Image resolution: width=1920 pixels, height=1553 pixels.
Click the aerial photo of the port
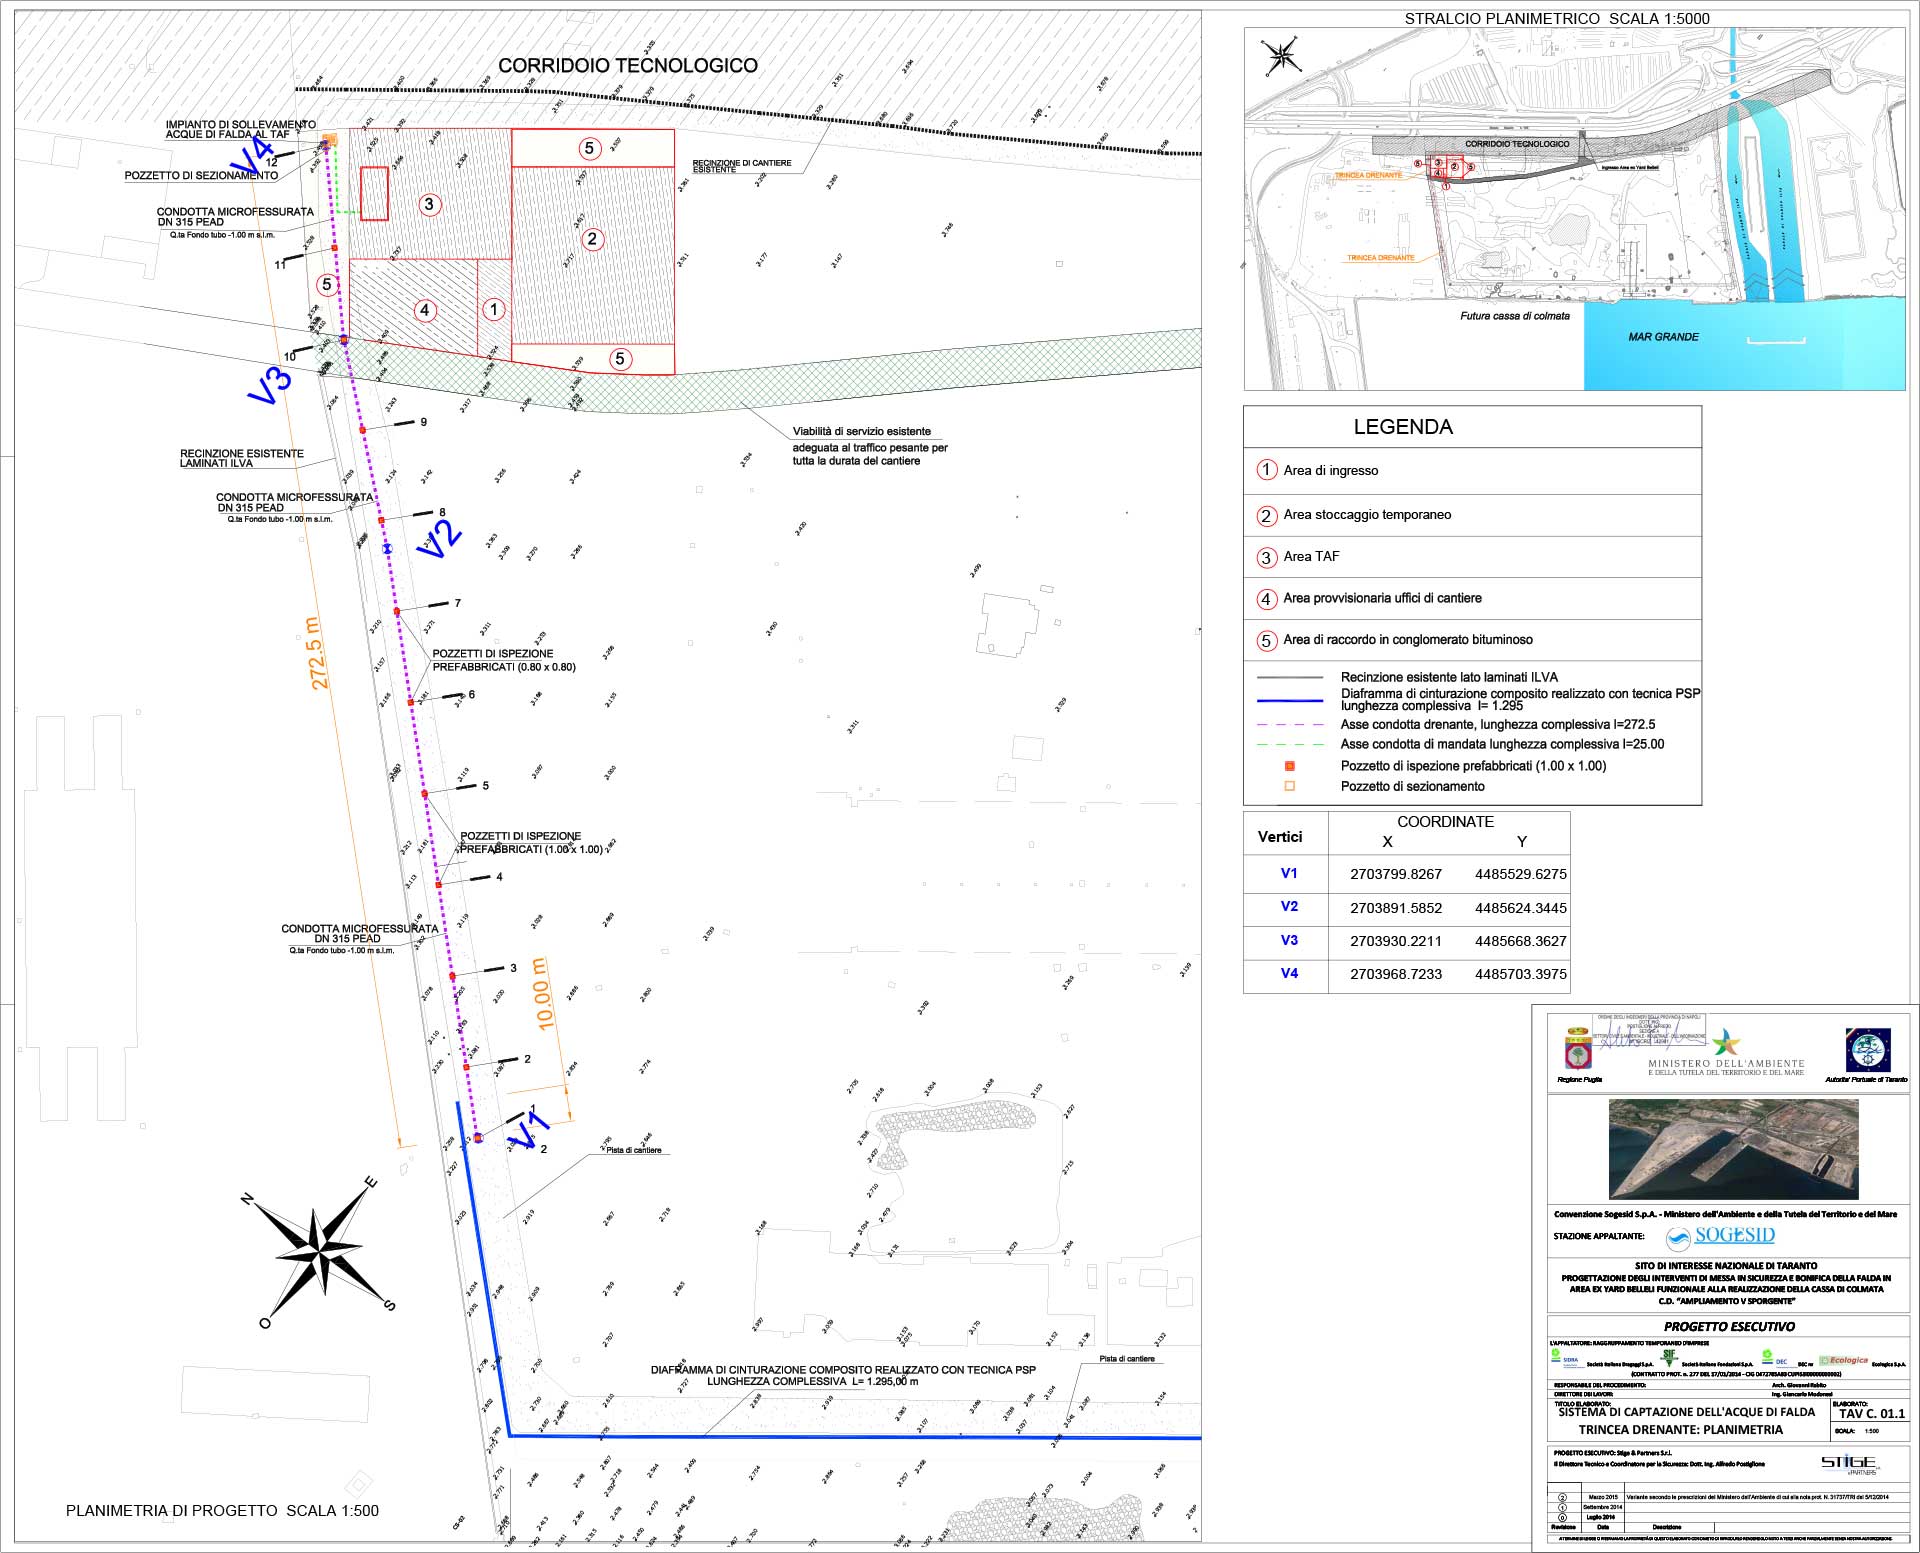coord(1733,1149)
